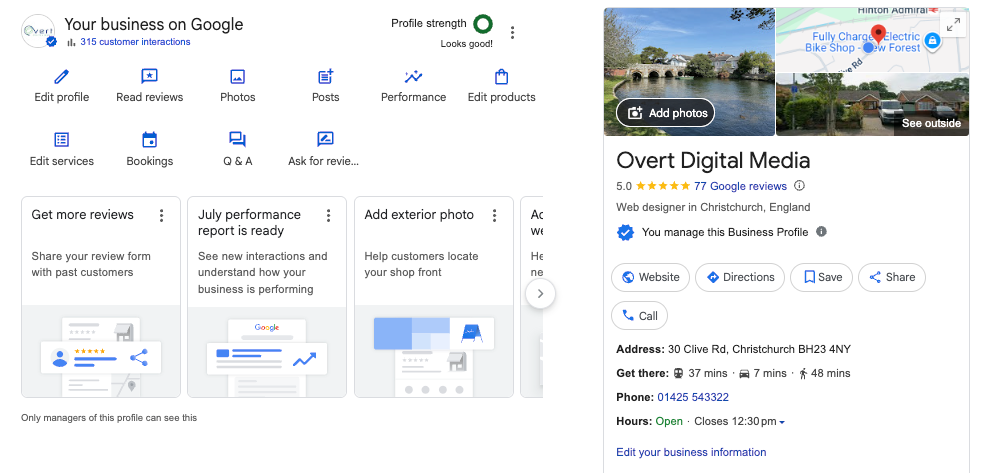Open options menu on Add exterior photo card
This screenshot has width=987, height=473.
click(494, 215)
